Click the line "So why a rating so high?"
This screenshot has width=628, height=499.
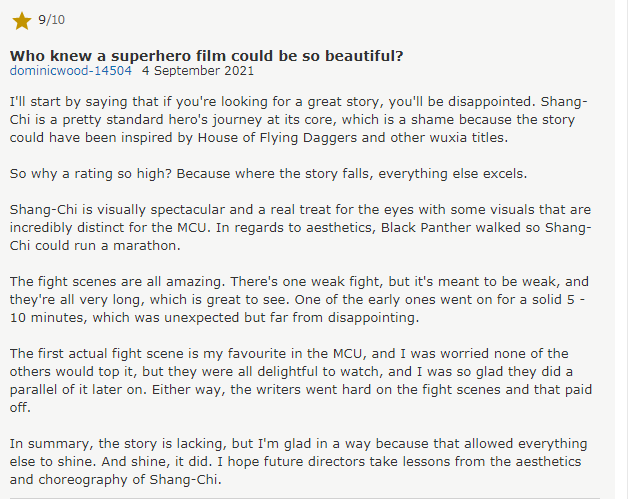pos(268,173)
